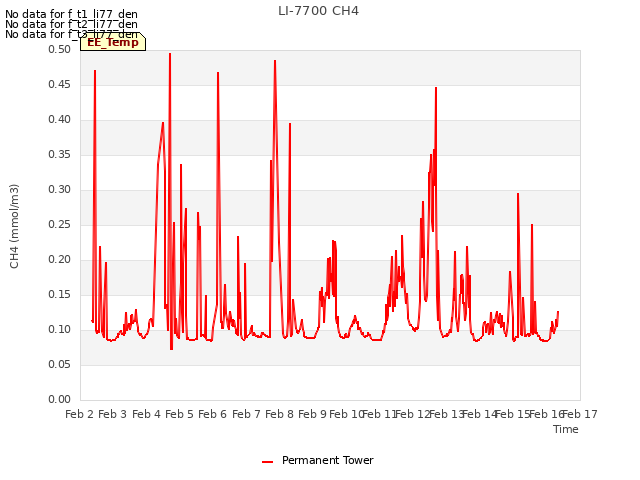Click the Feb 8 x-axis label

[279, 414]
